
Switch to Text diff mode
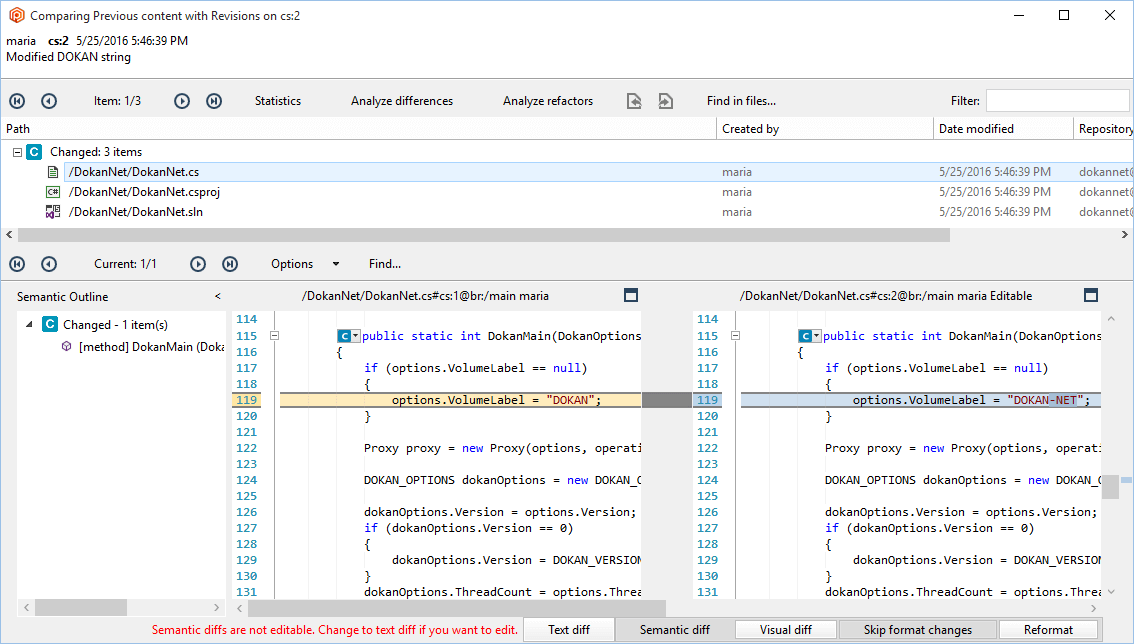[569, 630]
